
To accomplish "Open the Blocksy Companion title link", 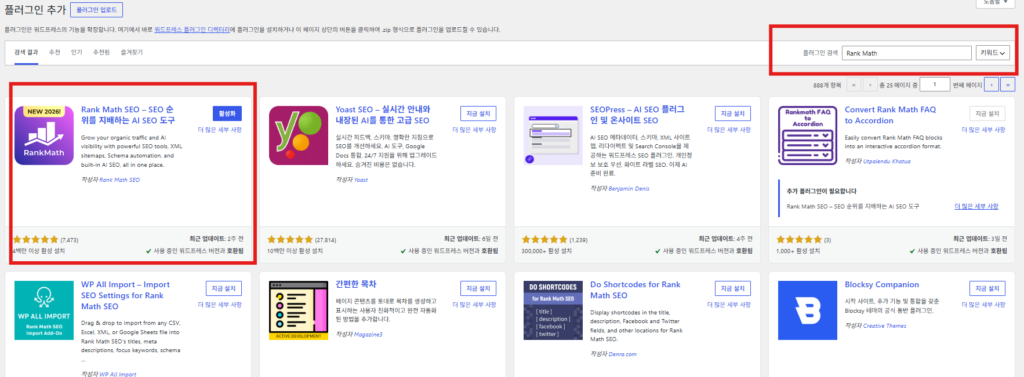I will [x=882, y=285].
